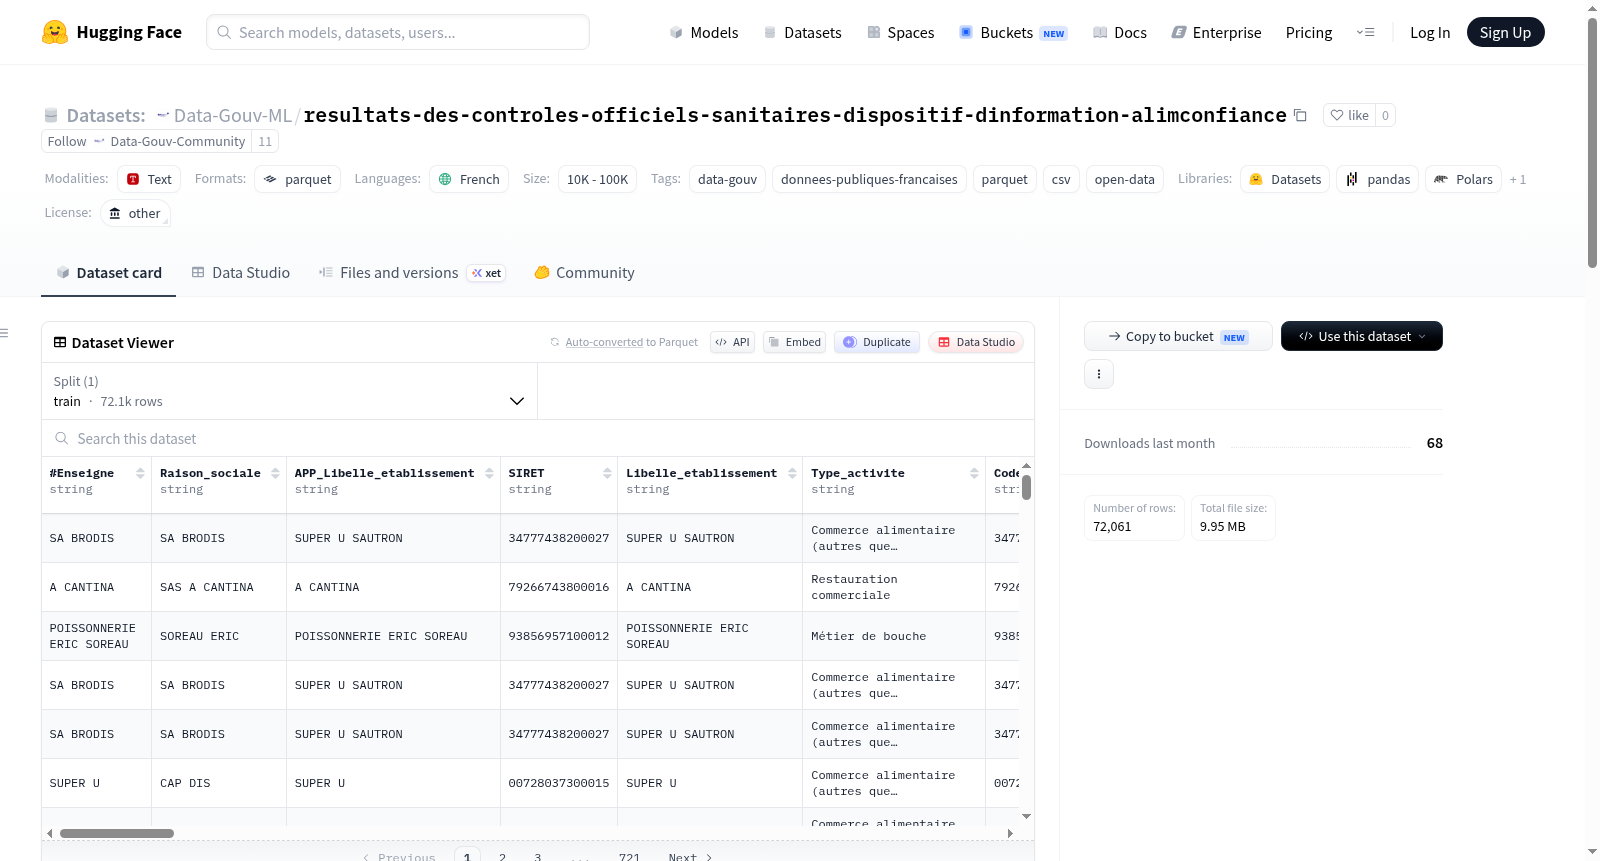The image size is (1600, 861).
Task: Select the Datasets library tag
Action: (1285, 179)
